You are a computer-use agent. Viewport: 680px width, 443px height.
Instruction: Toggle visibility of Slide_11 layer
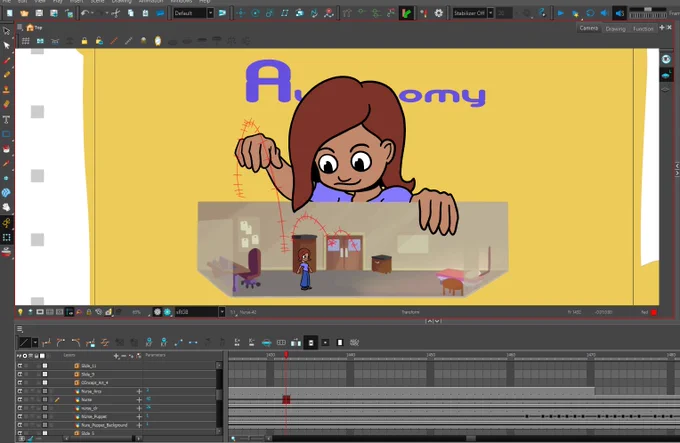pos(20,366)
